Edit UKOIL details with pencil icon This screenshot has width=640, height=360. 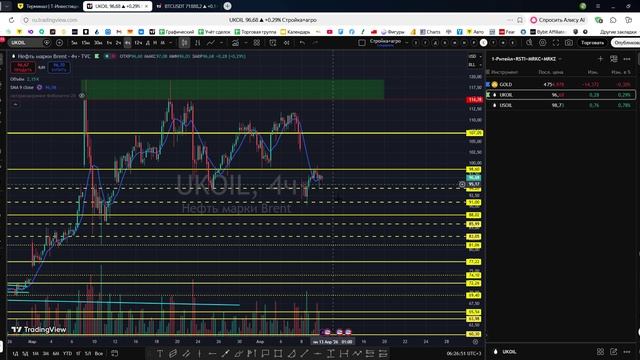pyautogui.click(x=613, y=351)
